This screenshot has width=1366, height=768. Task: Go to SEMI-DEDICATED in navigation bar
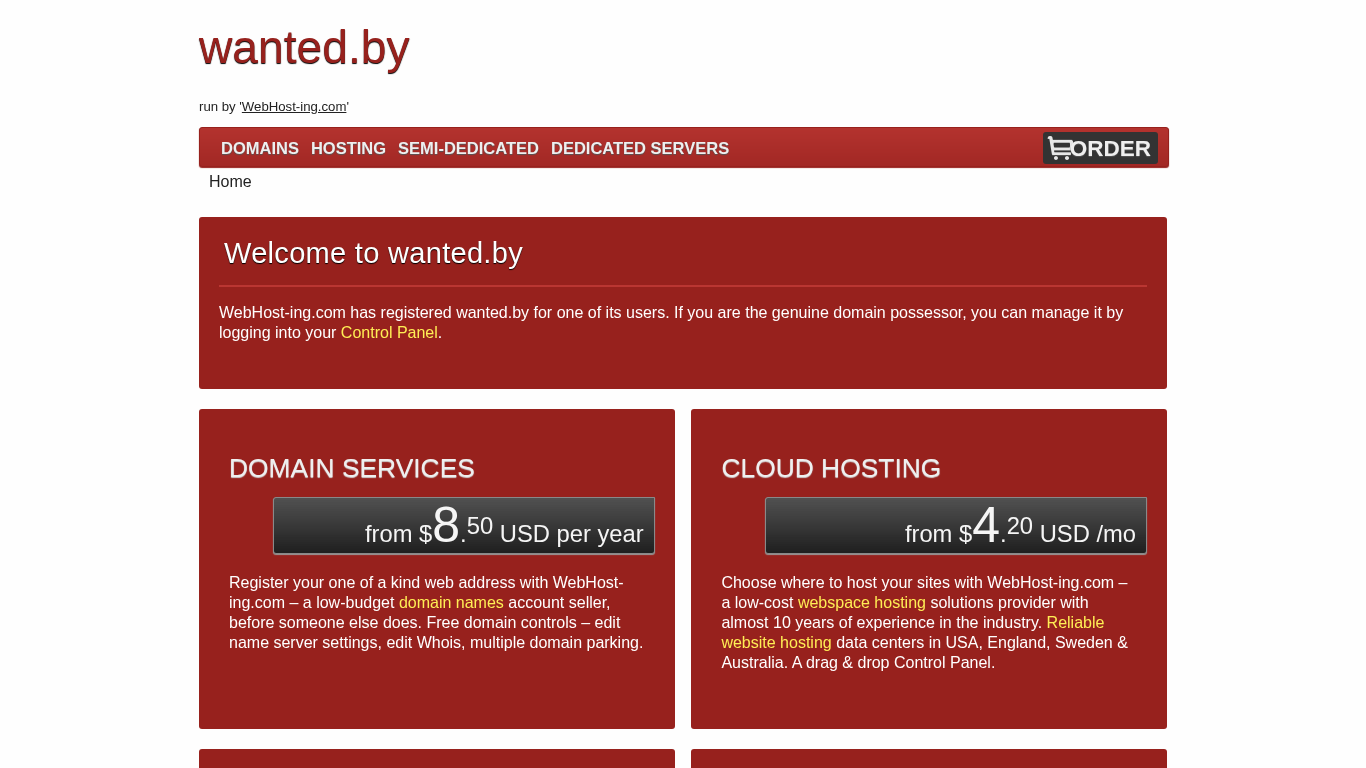pyautogui.click(x=468, y=149)
